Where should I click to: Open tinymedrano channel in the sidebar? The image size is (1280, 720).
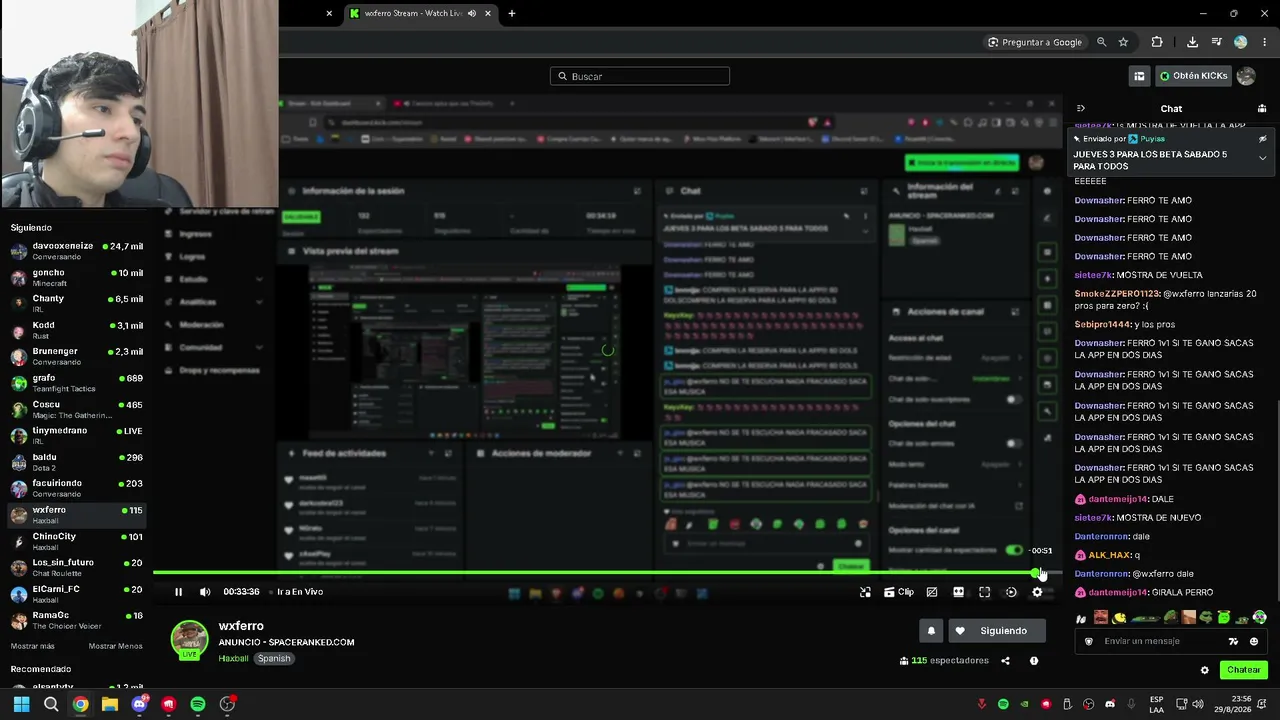click(76, 436)
